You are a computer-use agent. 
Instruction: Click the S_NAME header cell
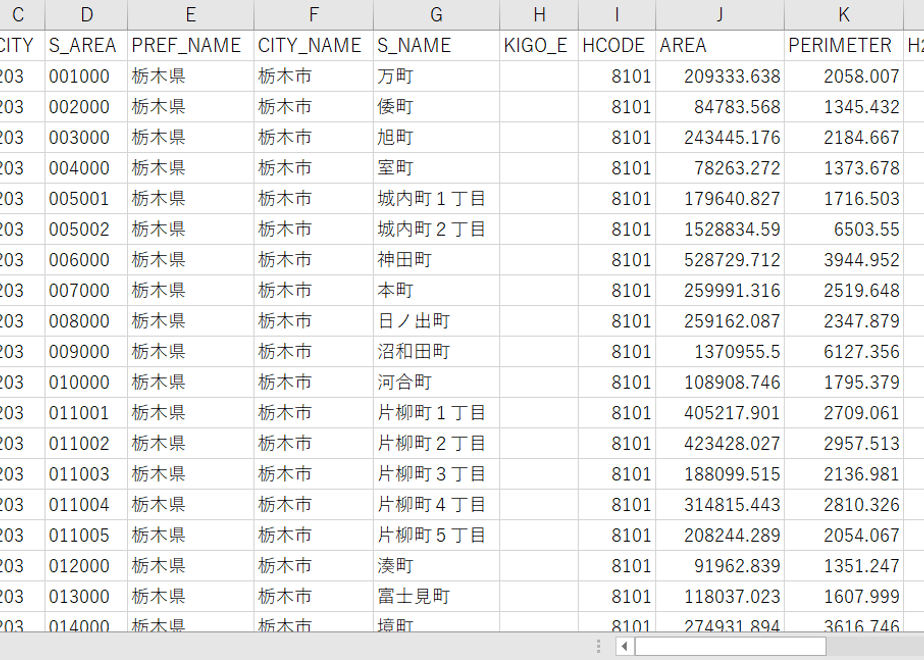436,45
